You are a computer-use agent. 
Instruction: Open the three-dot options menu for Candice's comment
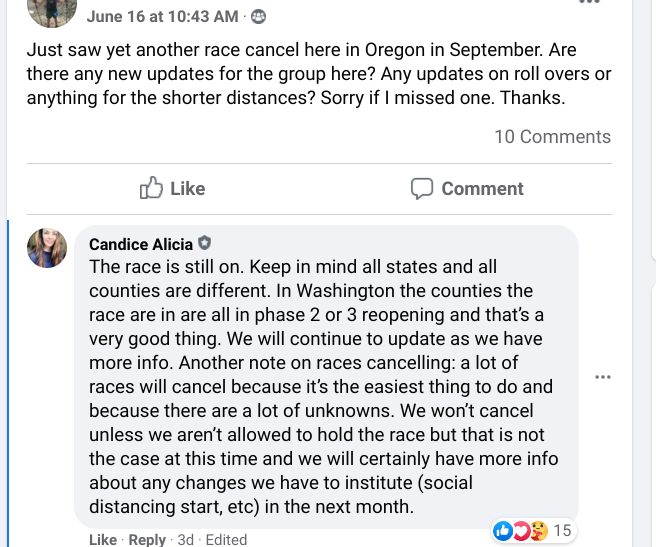(602, 377)
